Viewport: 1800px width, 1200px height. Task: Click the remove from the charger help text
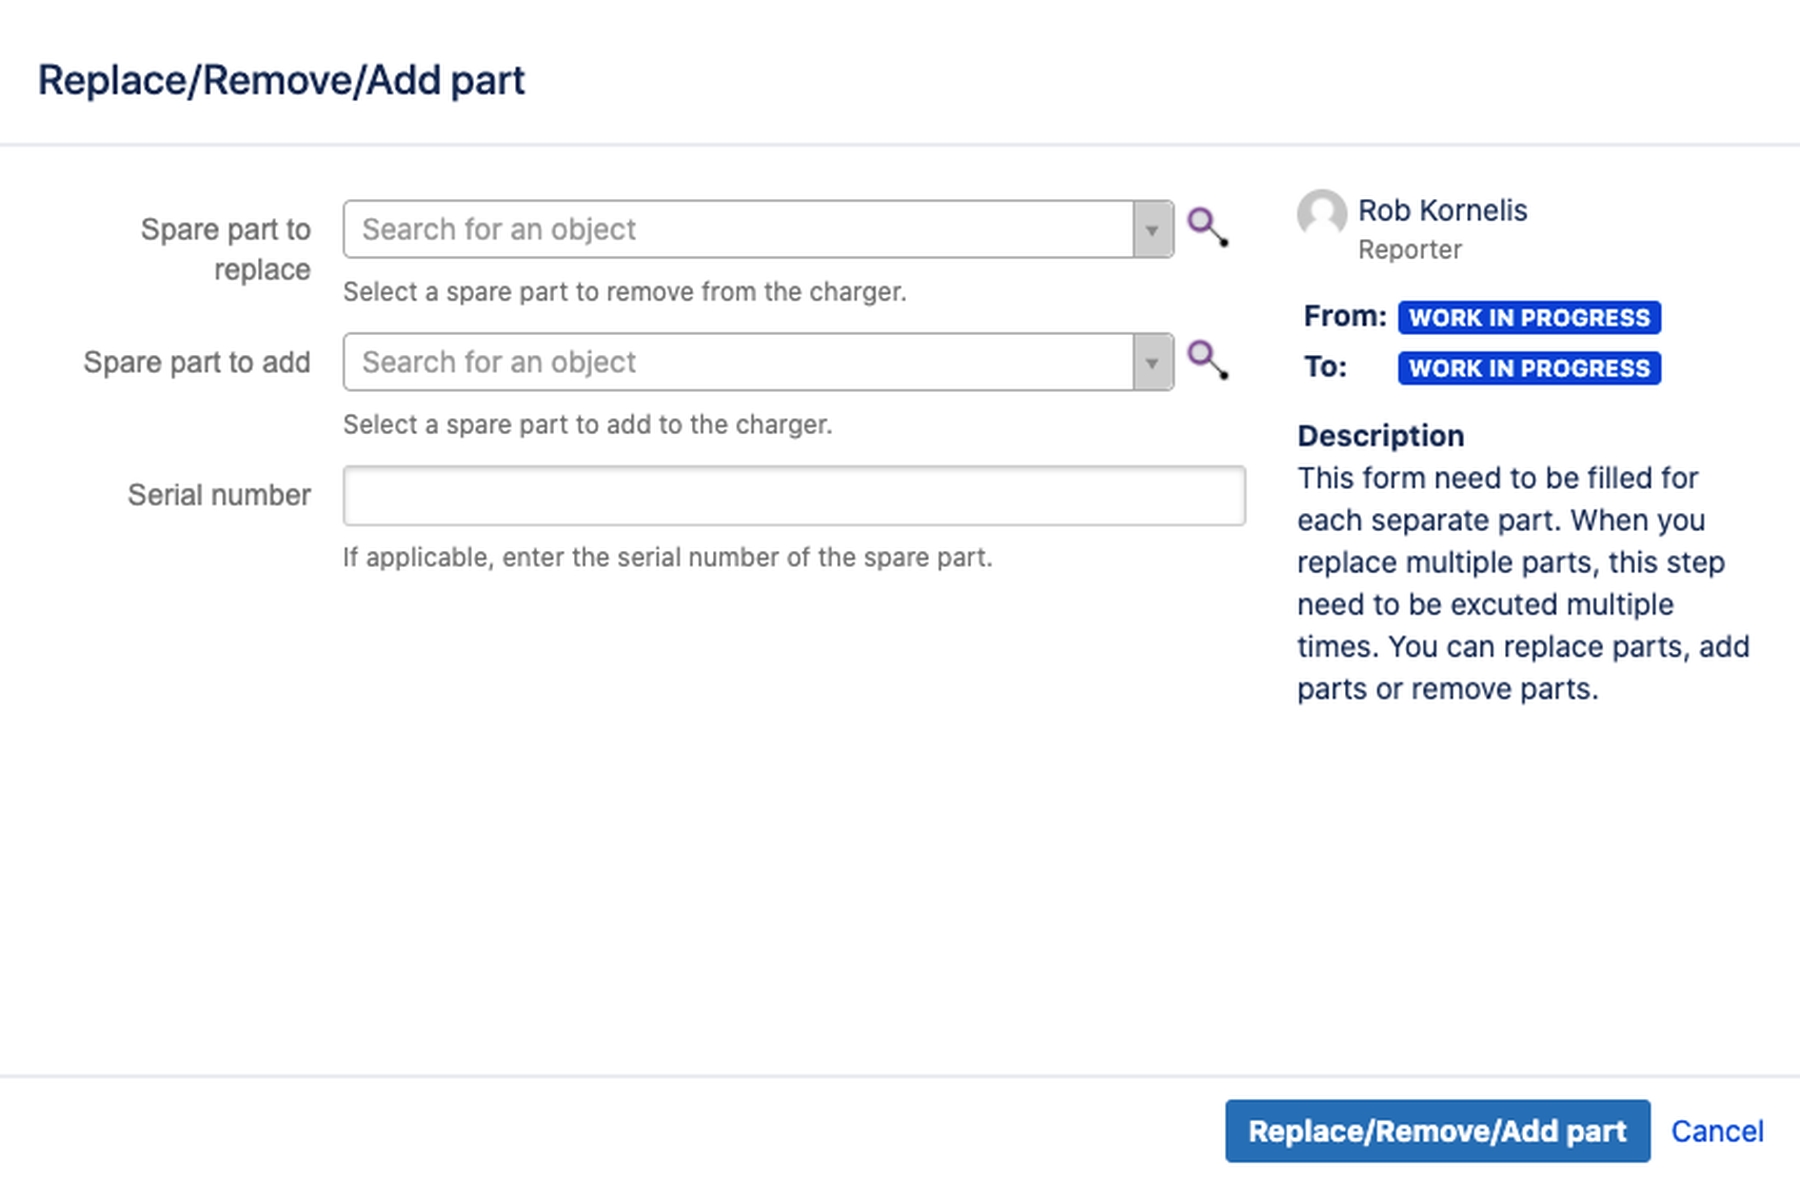point(624,292)
